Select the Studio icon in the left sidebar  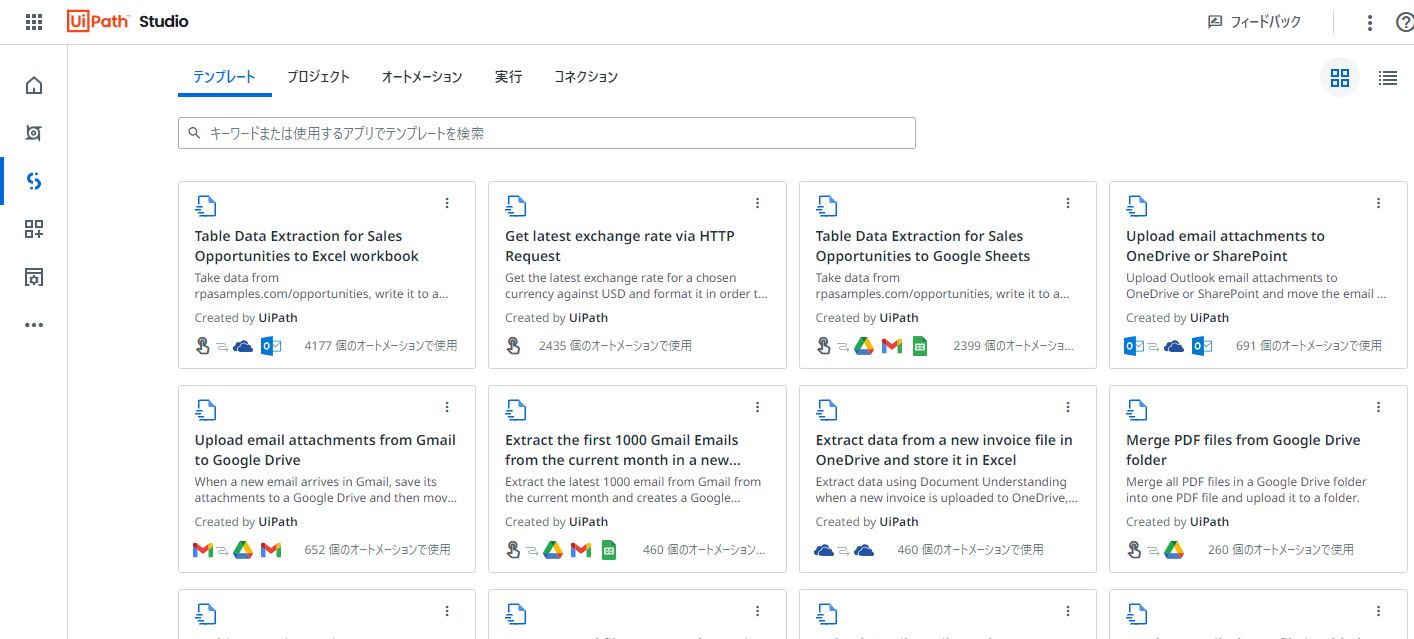33,181
